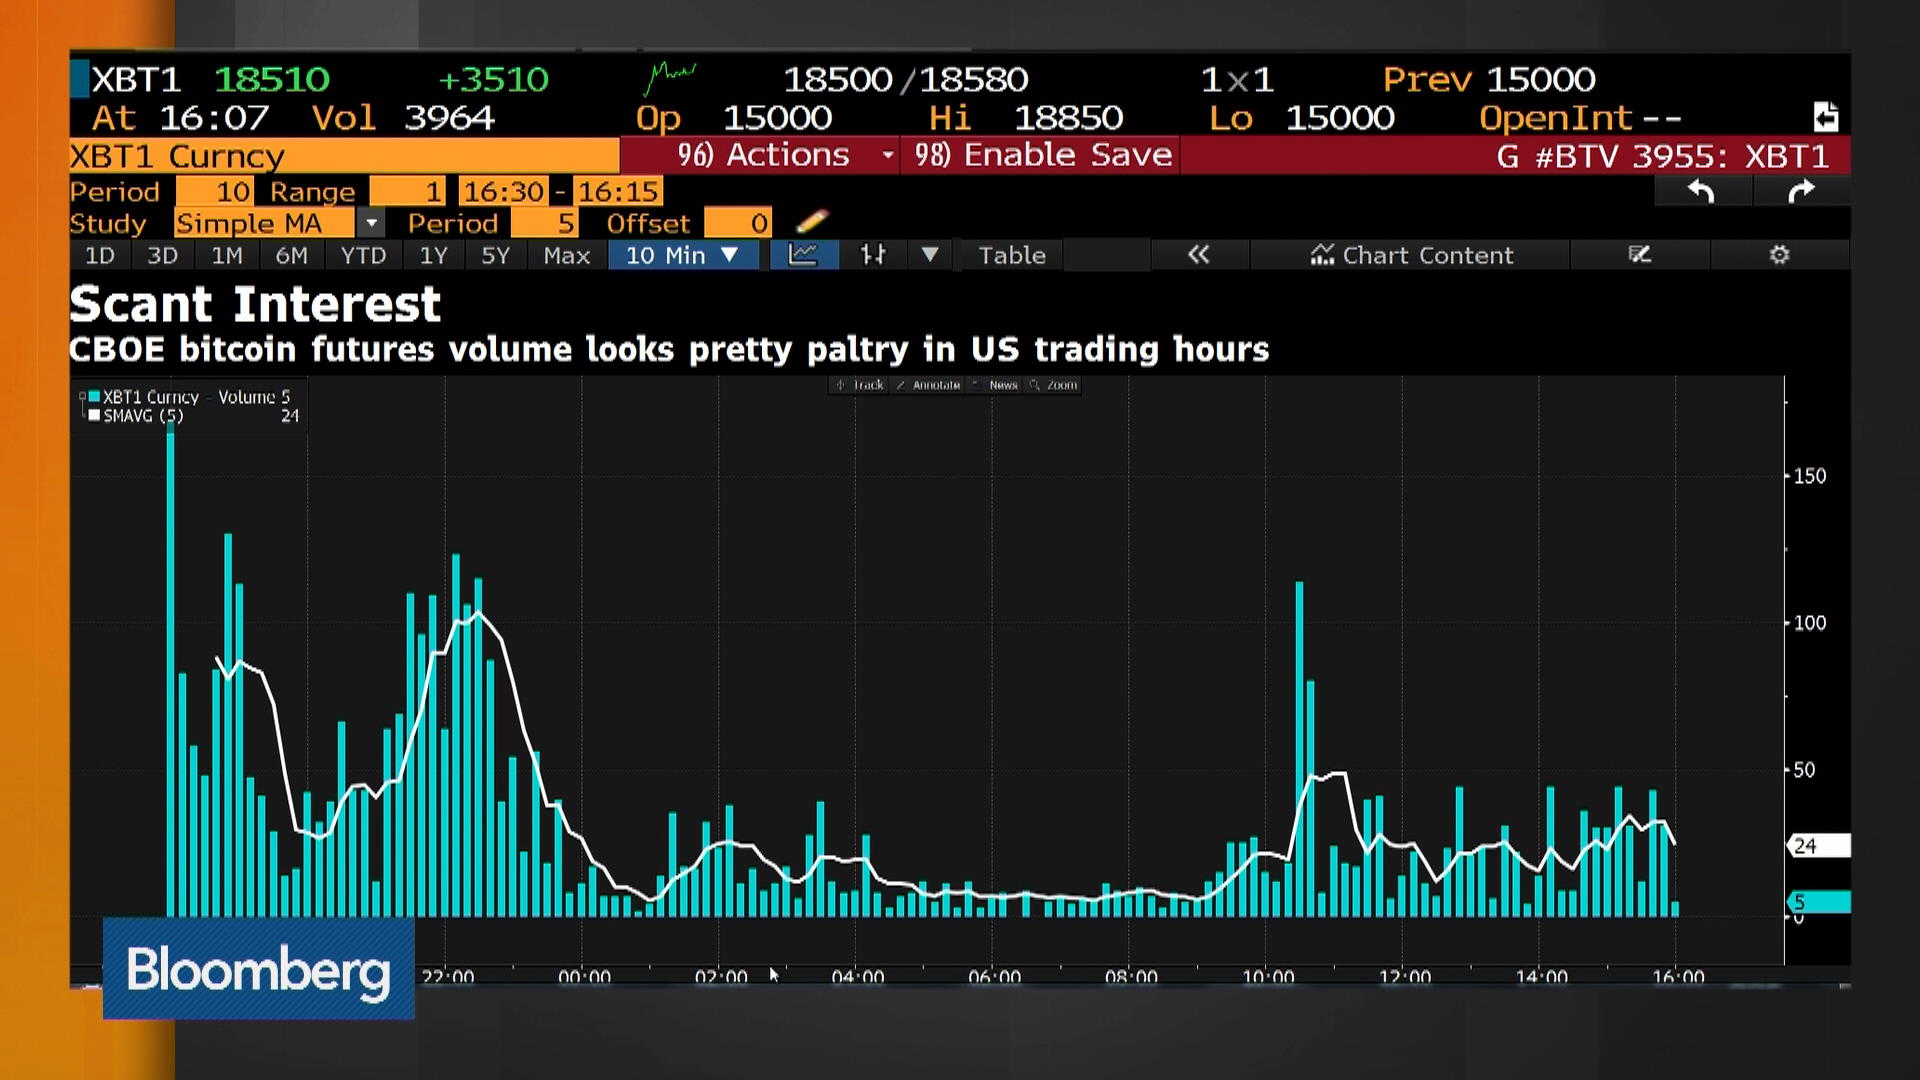Open Chart Content button
The image size is (1920, 1080).
point(1411,255)
